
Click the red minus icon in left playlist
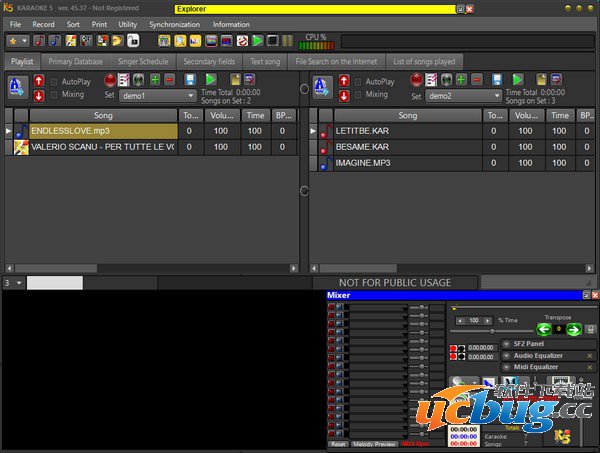click(x=170, y=80)
